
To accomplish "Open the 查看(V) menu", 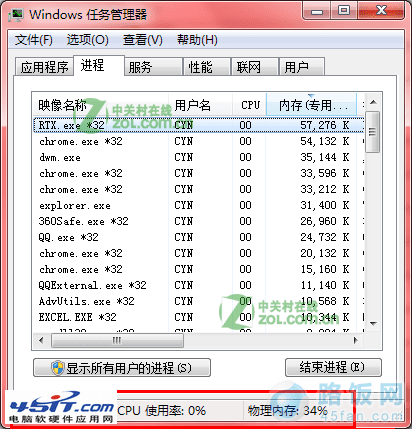I will click(142, 40).
